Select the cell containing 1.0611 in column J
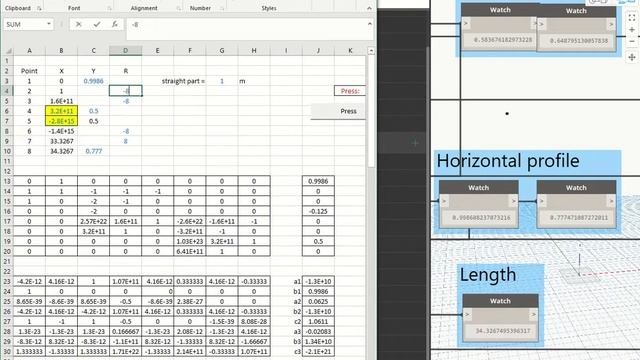Image resolution: width=640 pixels, height=360 pixels. click(x=318, y=322)
